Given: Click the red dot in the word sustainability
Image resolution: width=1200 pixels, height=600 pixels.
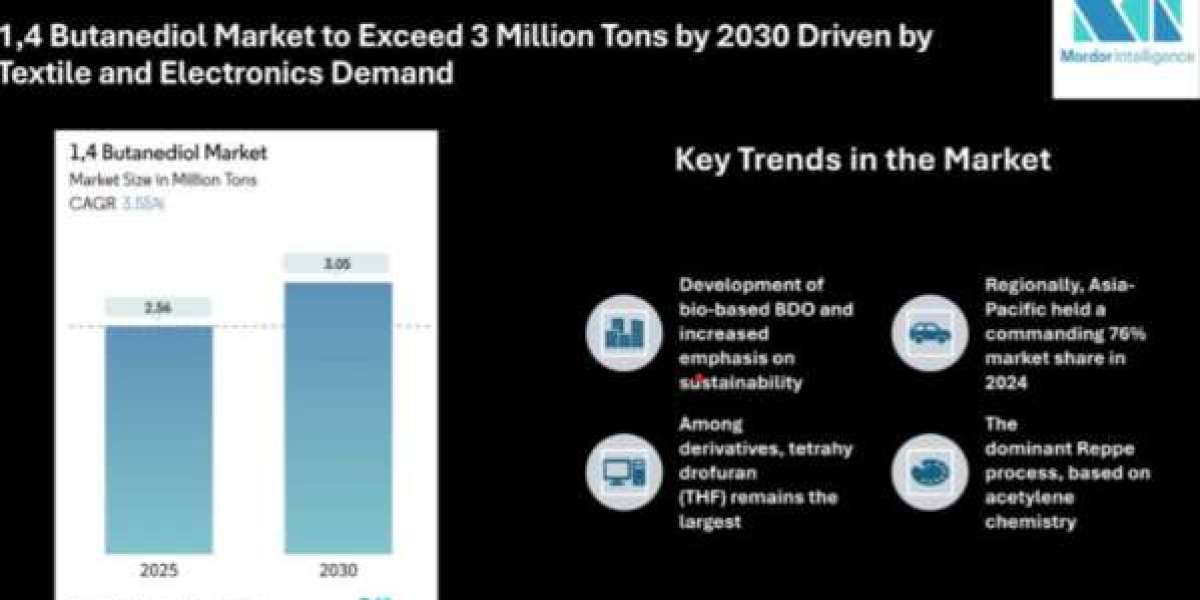Looking at the screenshot, I should [698, 378].
